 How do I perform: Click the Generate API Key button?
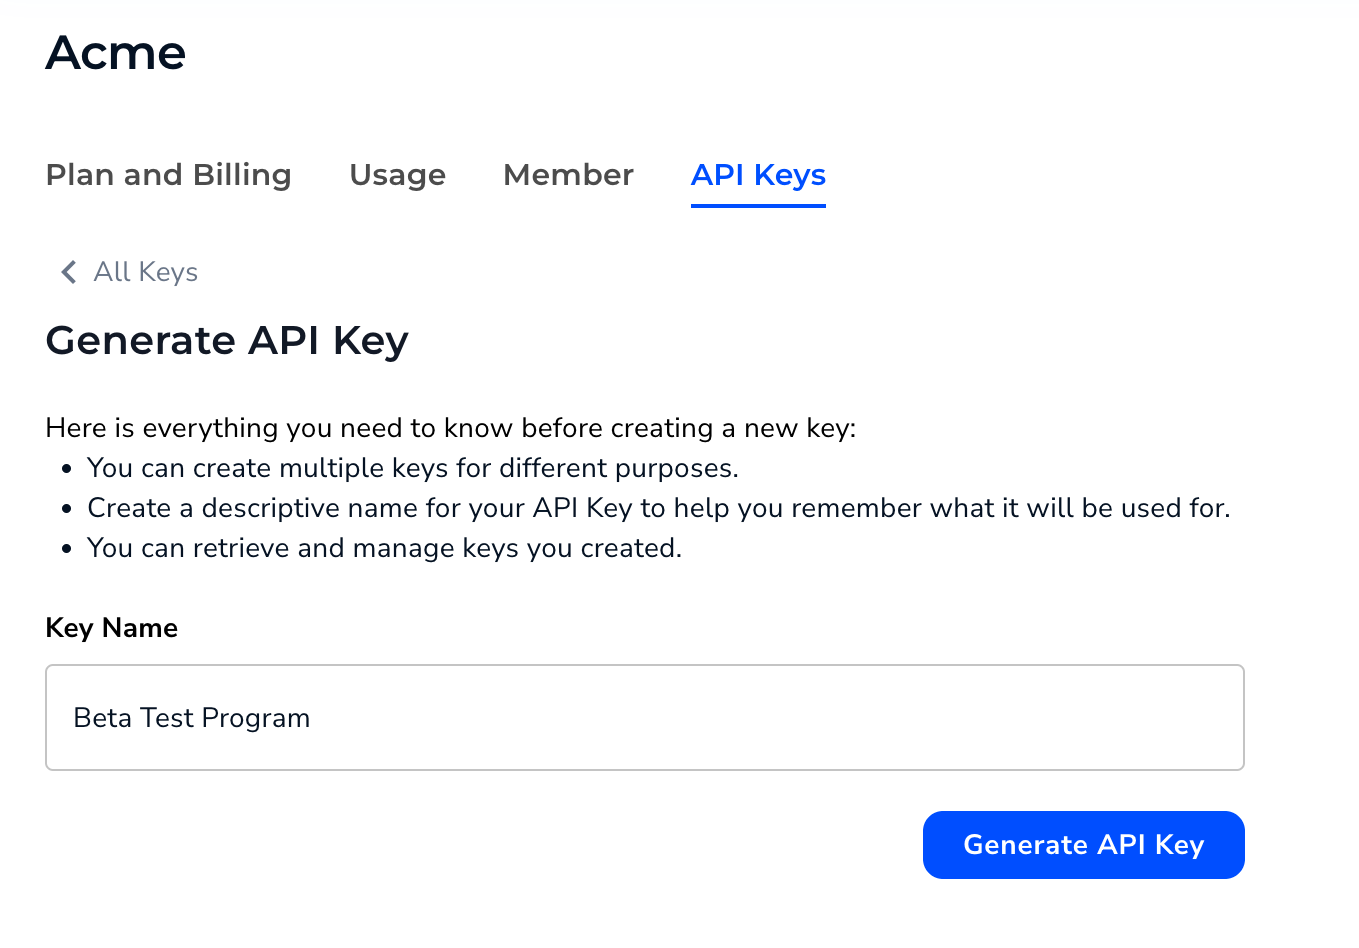tap(1083, 845)
